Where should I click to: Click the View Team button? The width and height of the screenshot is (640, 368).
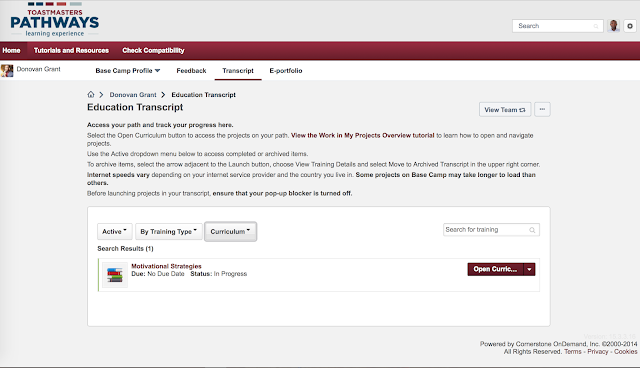click(x=505, y=109)
